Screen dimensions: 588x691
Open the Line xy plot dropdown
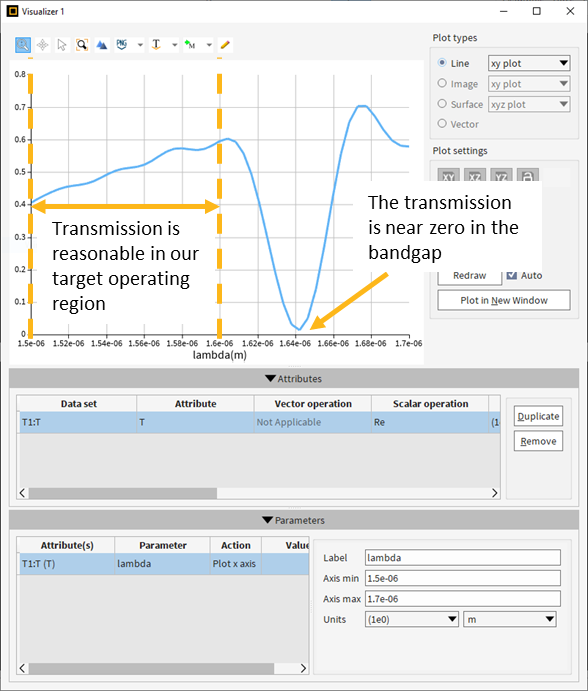[529, 63]
